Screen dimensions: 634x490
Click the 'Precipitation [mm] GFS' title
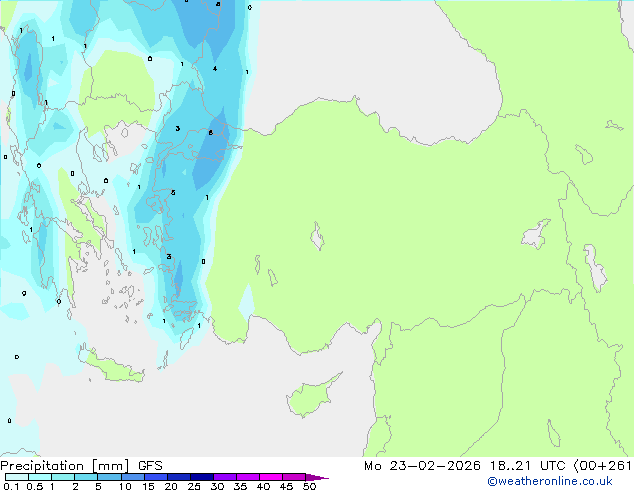point(81,466)
